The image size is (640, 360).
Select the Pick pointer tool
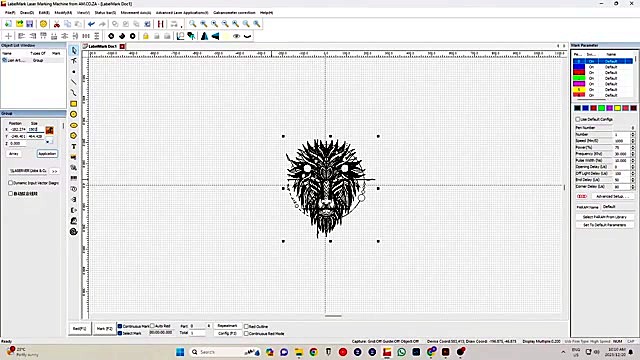[74, 50]
